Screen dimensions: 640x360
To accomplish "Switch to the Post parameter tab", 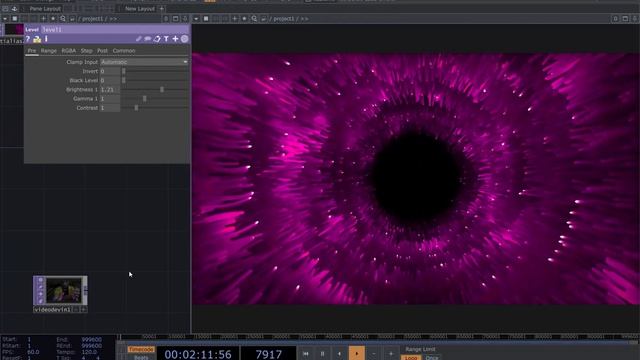I will 102,51.
